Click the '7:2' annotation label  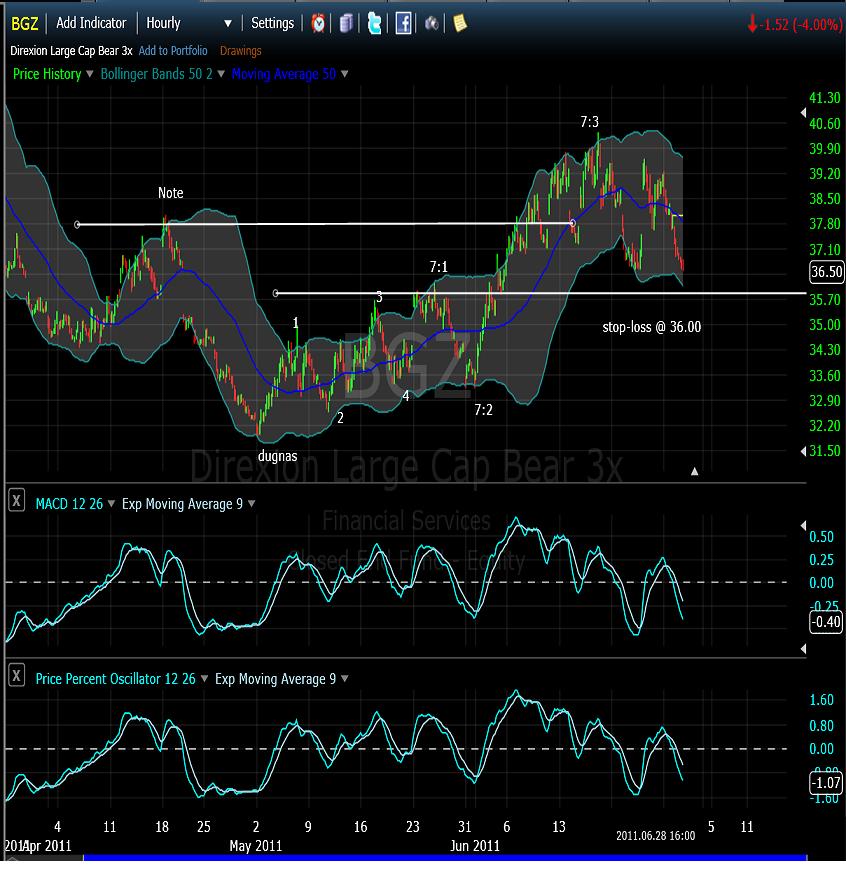point(483,410)
